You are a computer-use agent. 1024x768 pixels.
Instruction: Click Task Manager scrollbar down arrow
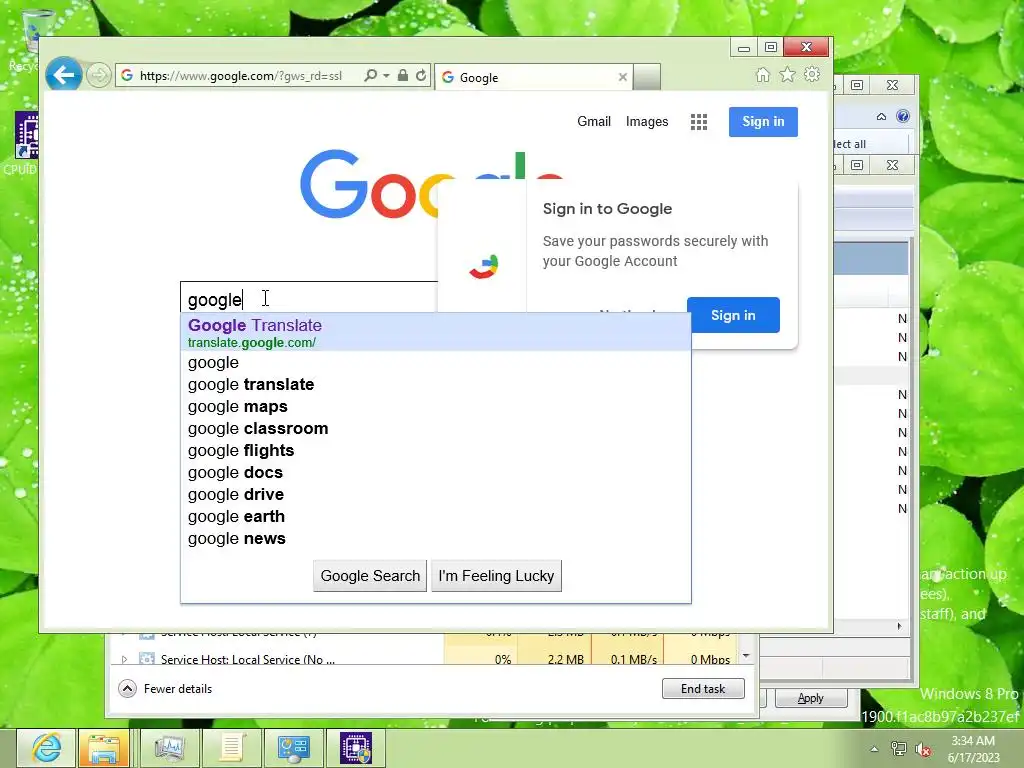coord(746,655)
